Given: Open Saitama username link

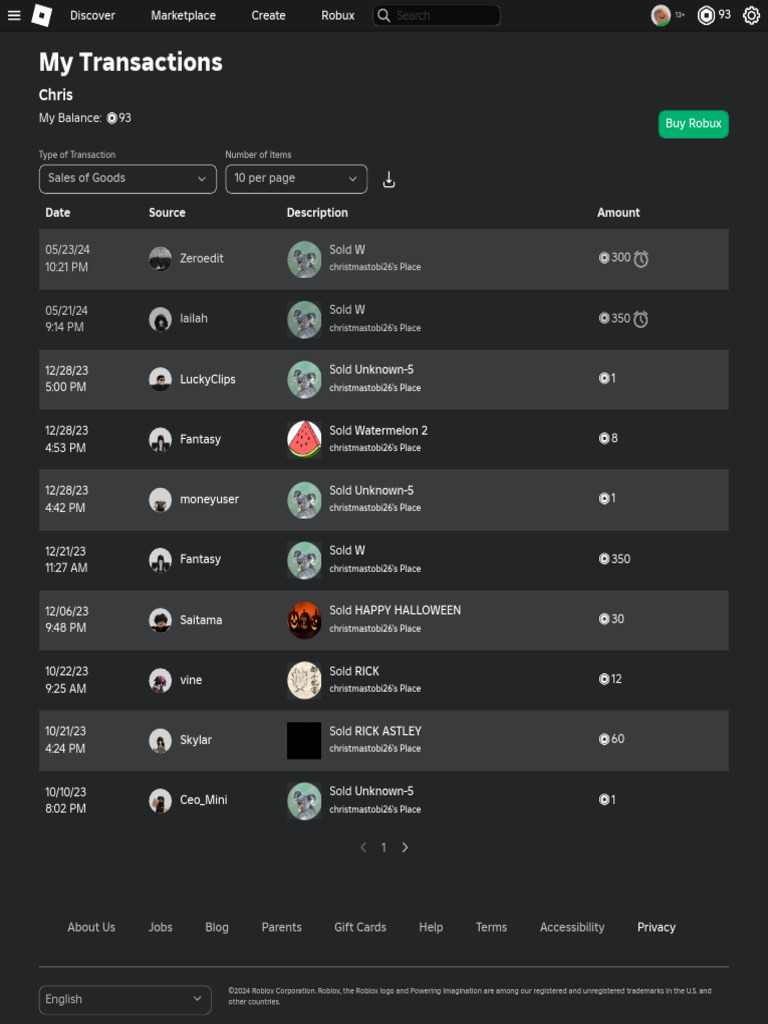Looking at the screenshot, I should tap(200, 620).
